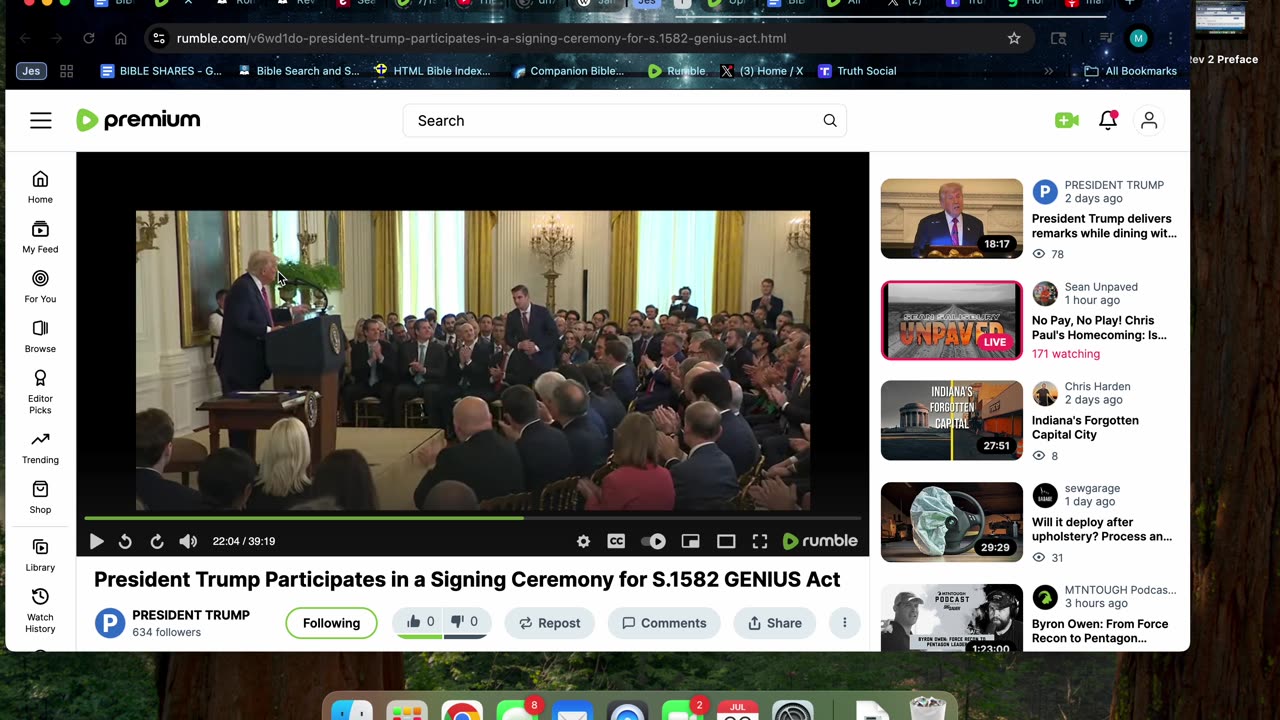Screen dimensions: 1280x720
Task: Open the Rumble hamburger menu
Action: coord(40,121)
